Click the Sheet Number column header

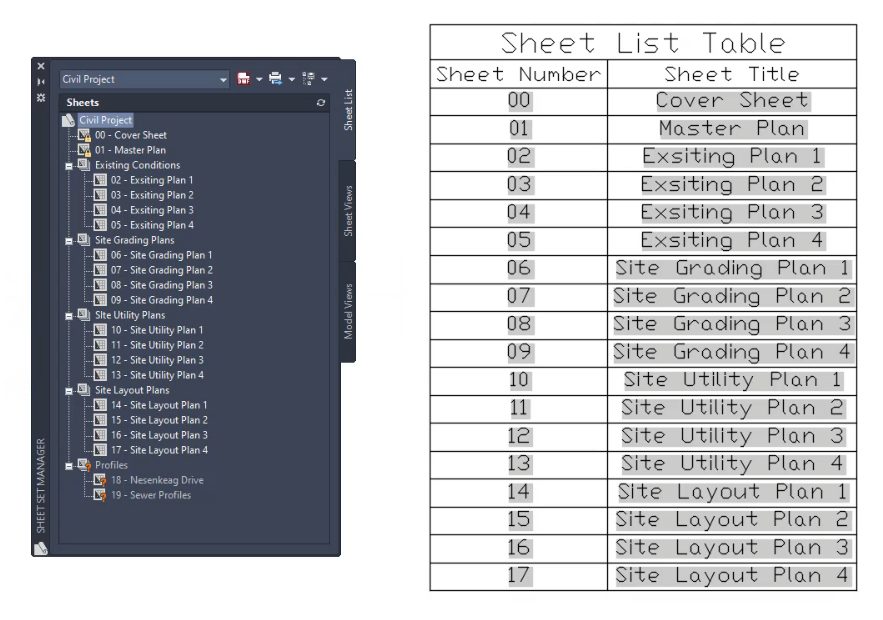click(x=519, y=74)
